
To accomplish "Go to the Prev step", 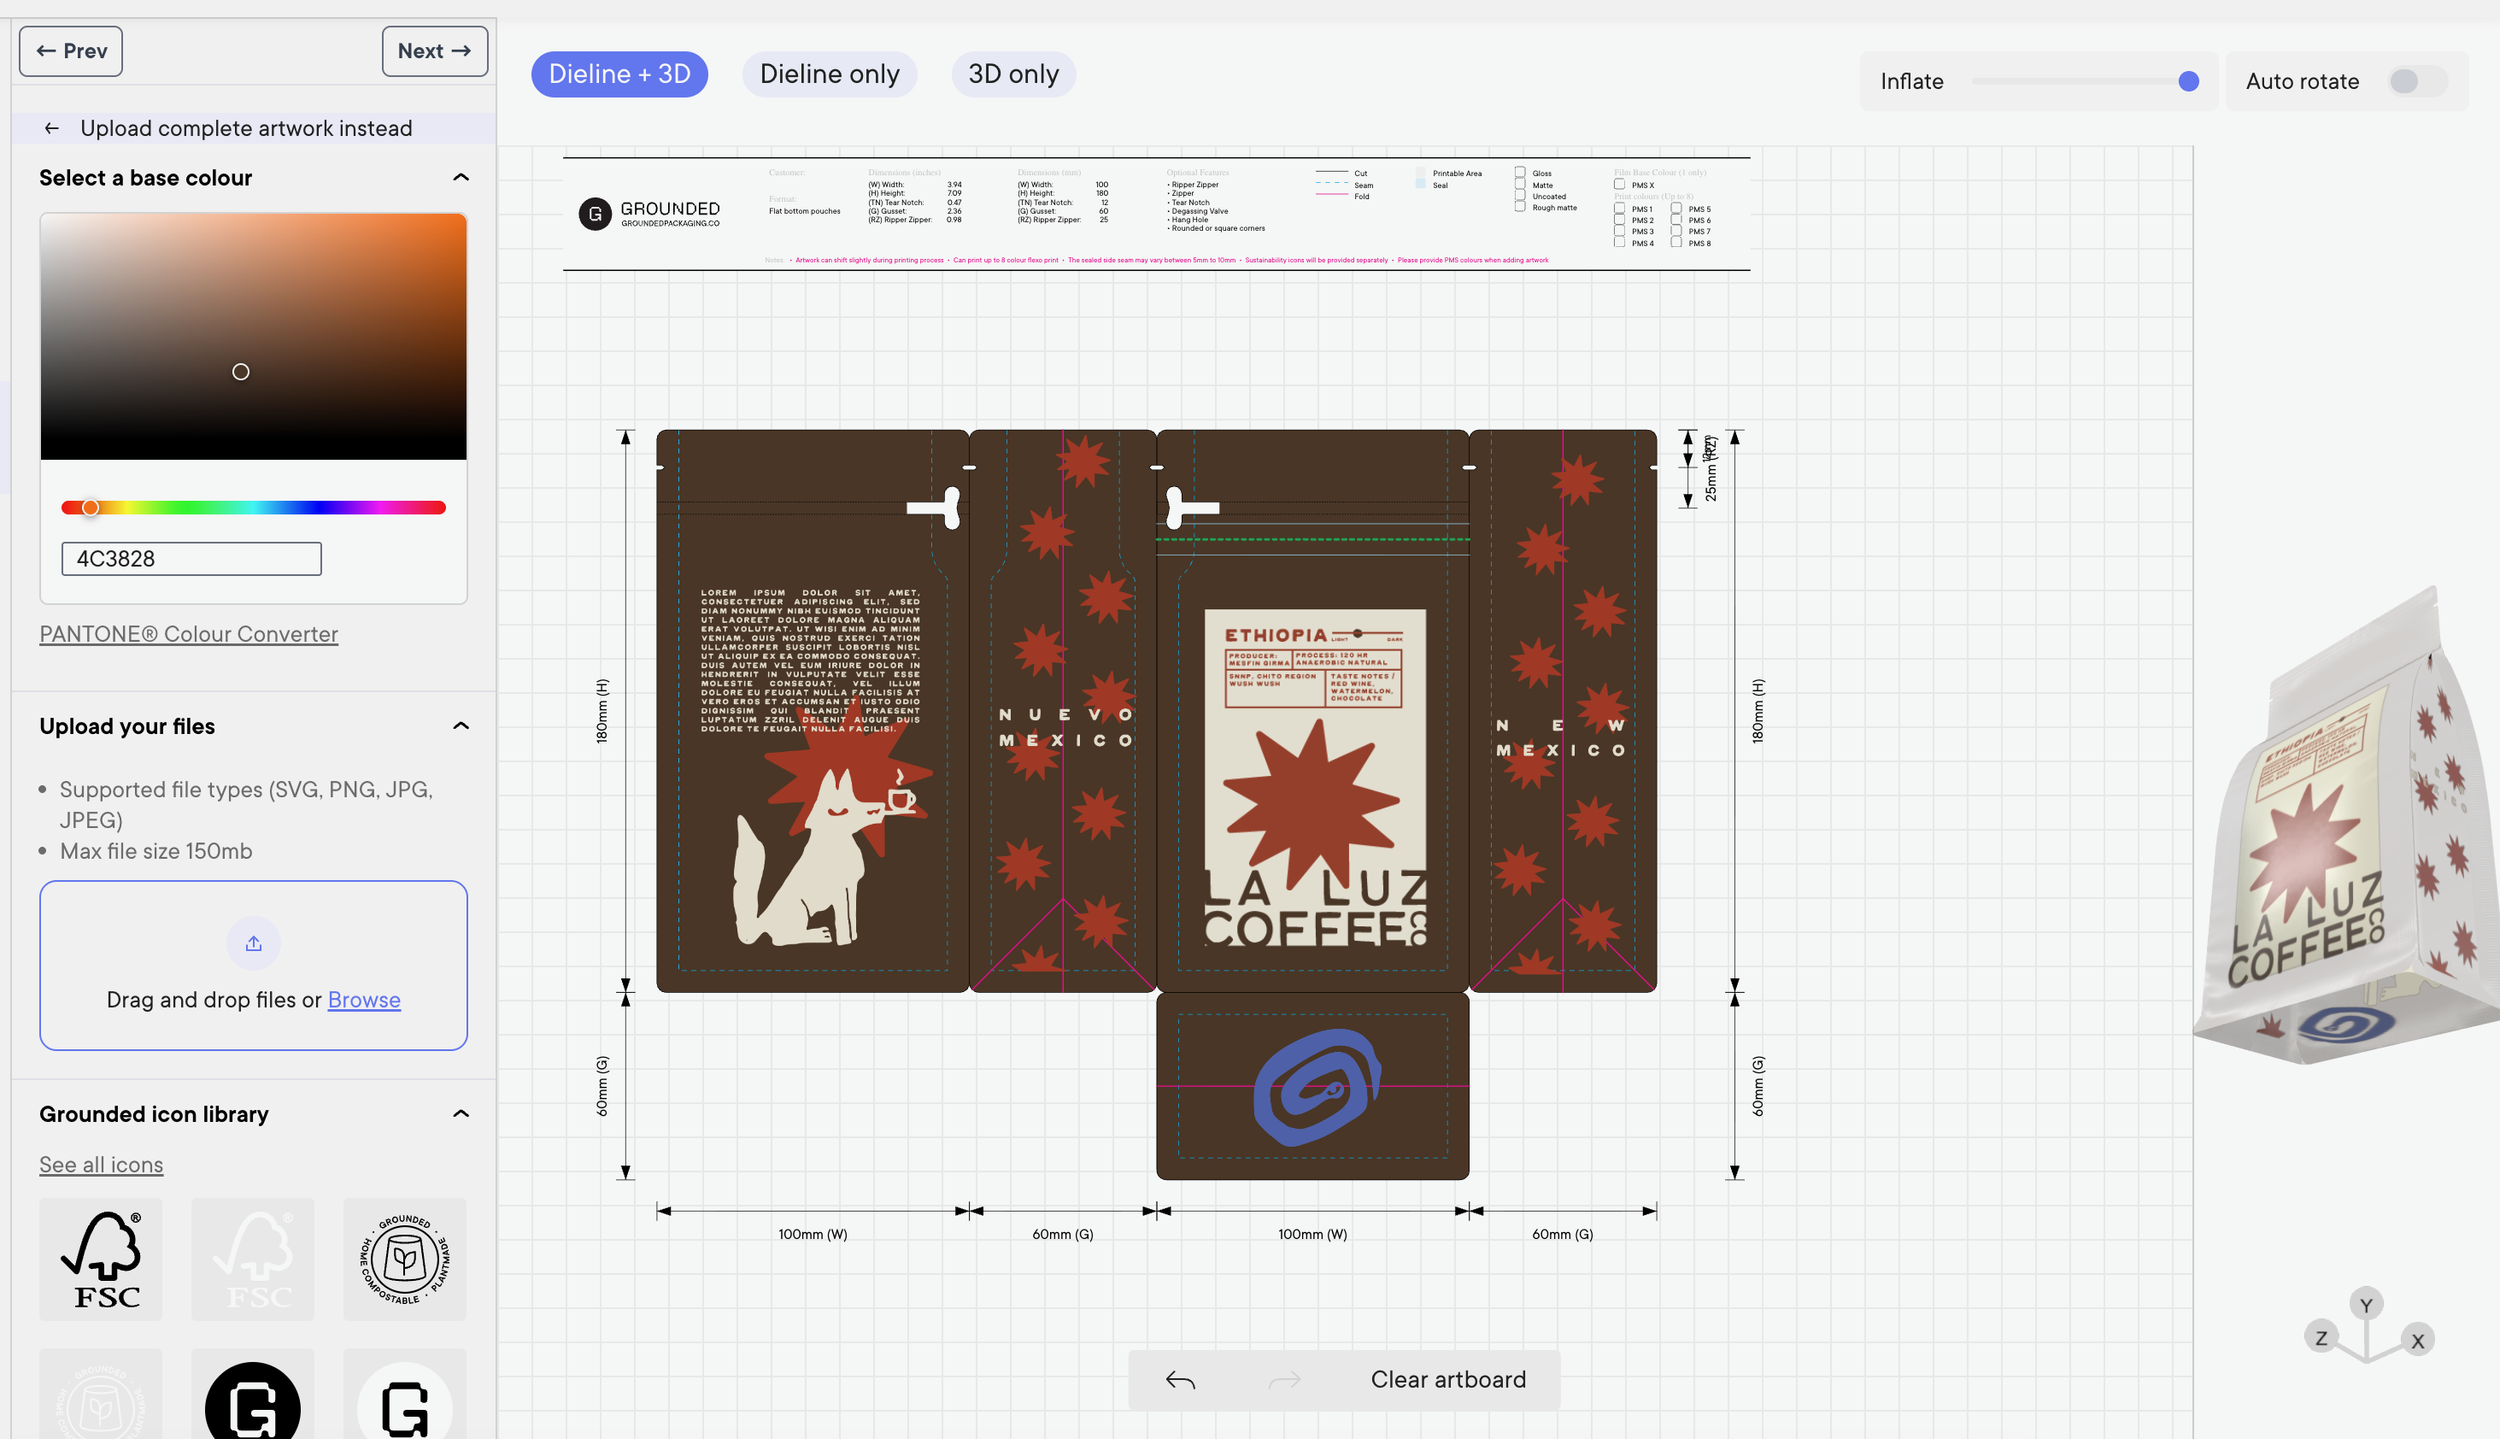I will tap(71, 51).
